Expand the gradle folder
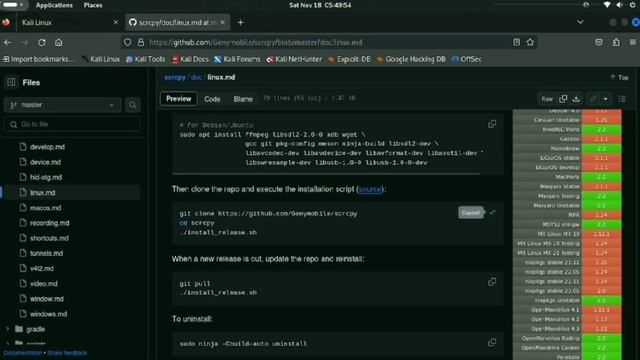 (7, 329)
